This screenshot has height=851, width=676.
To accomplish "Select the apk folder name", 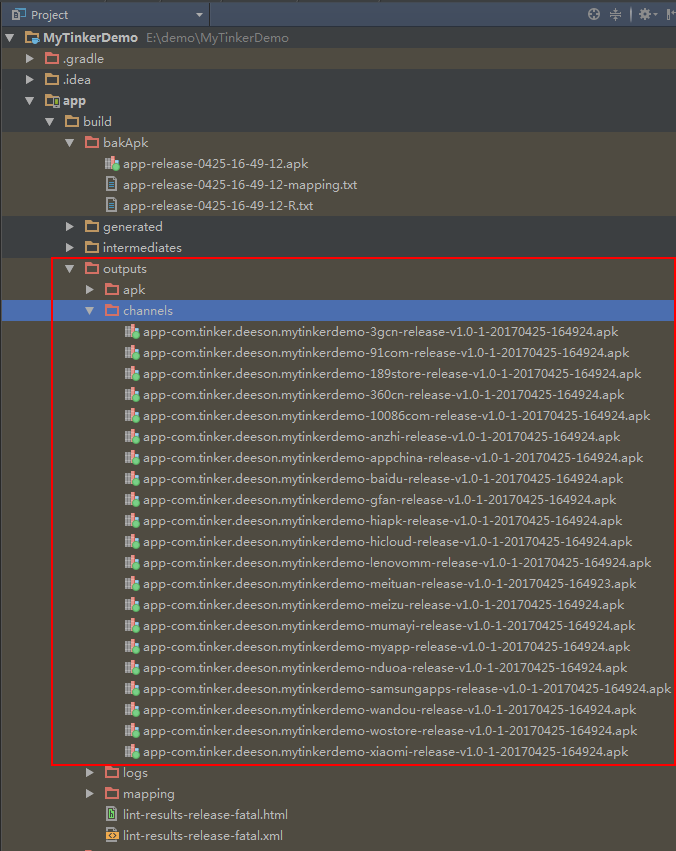I will point(134,290).
